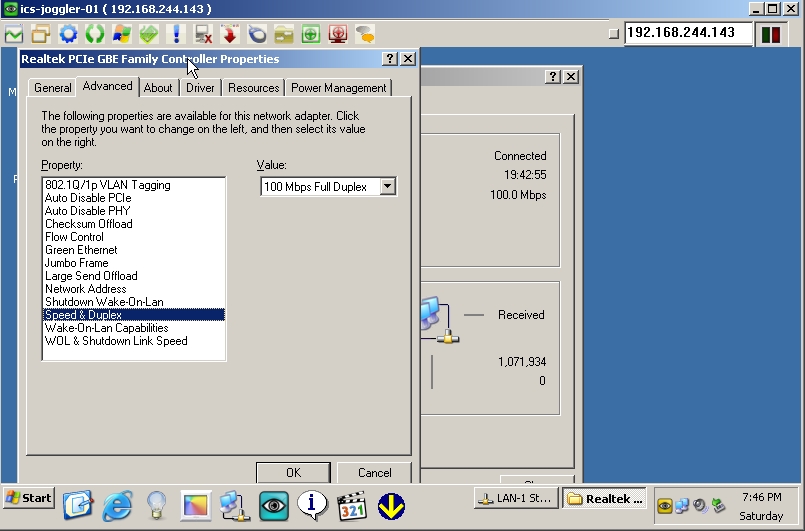Screen dimensions: 805x531
Task: Click the red steering wheel monitor icon
Action: point(338,34)
